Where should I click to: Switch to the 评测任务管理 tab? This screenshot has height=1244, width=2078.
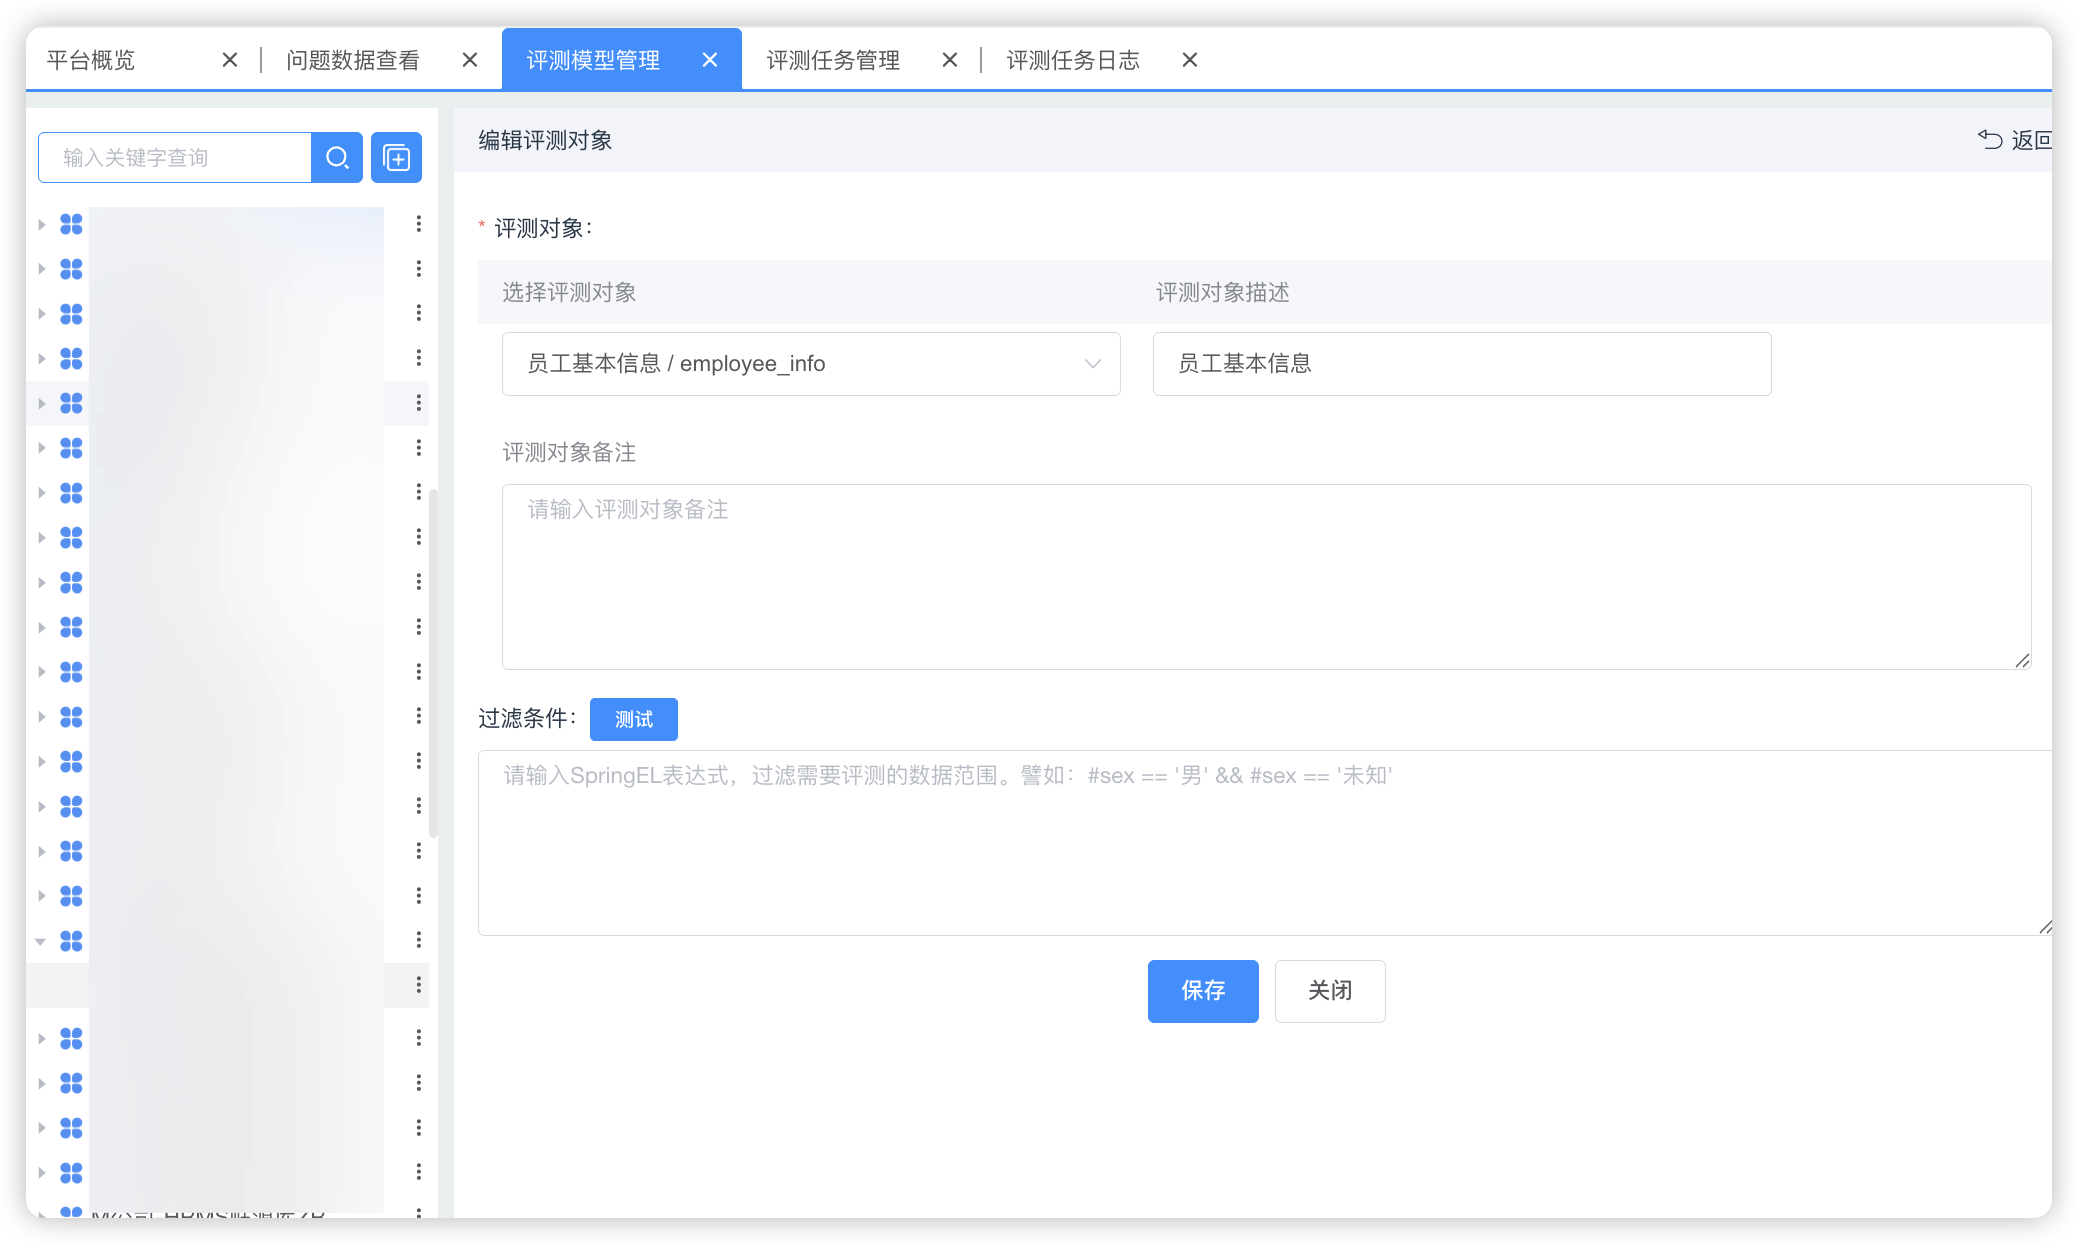click(x=833, y=60)
